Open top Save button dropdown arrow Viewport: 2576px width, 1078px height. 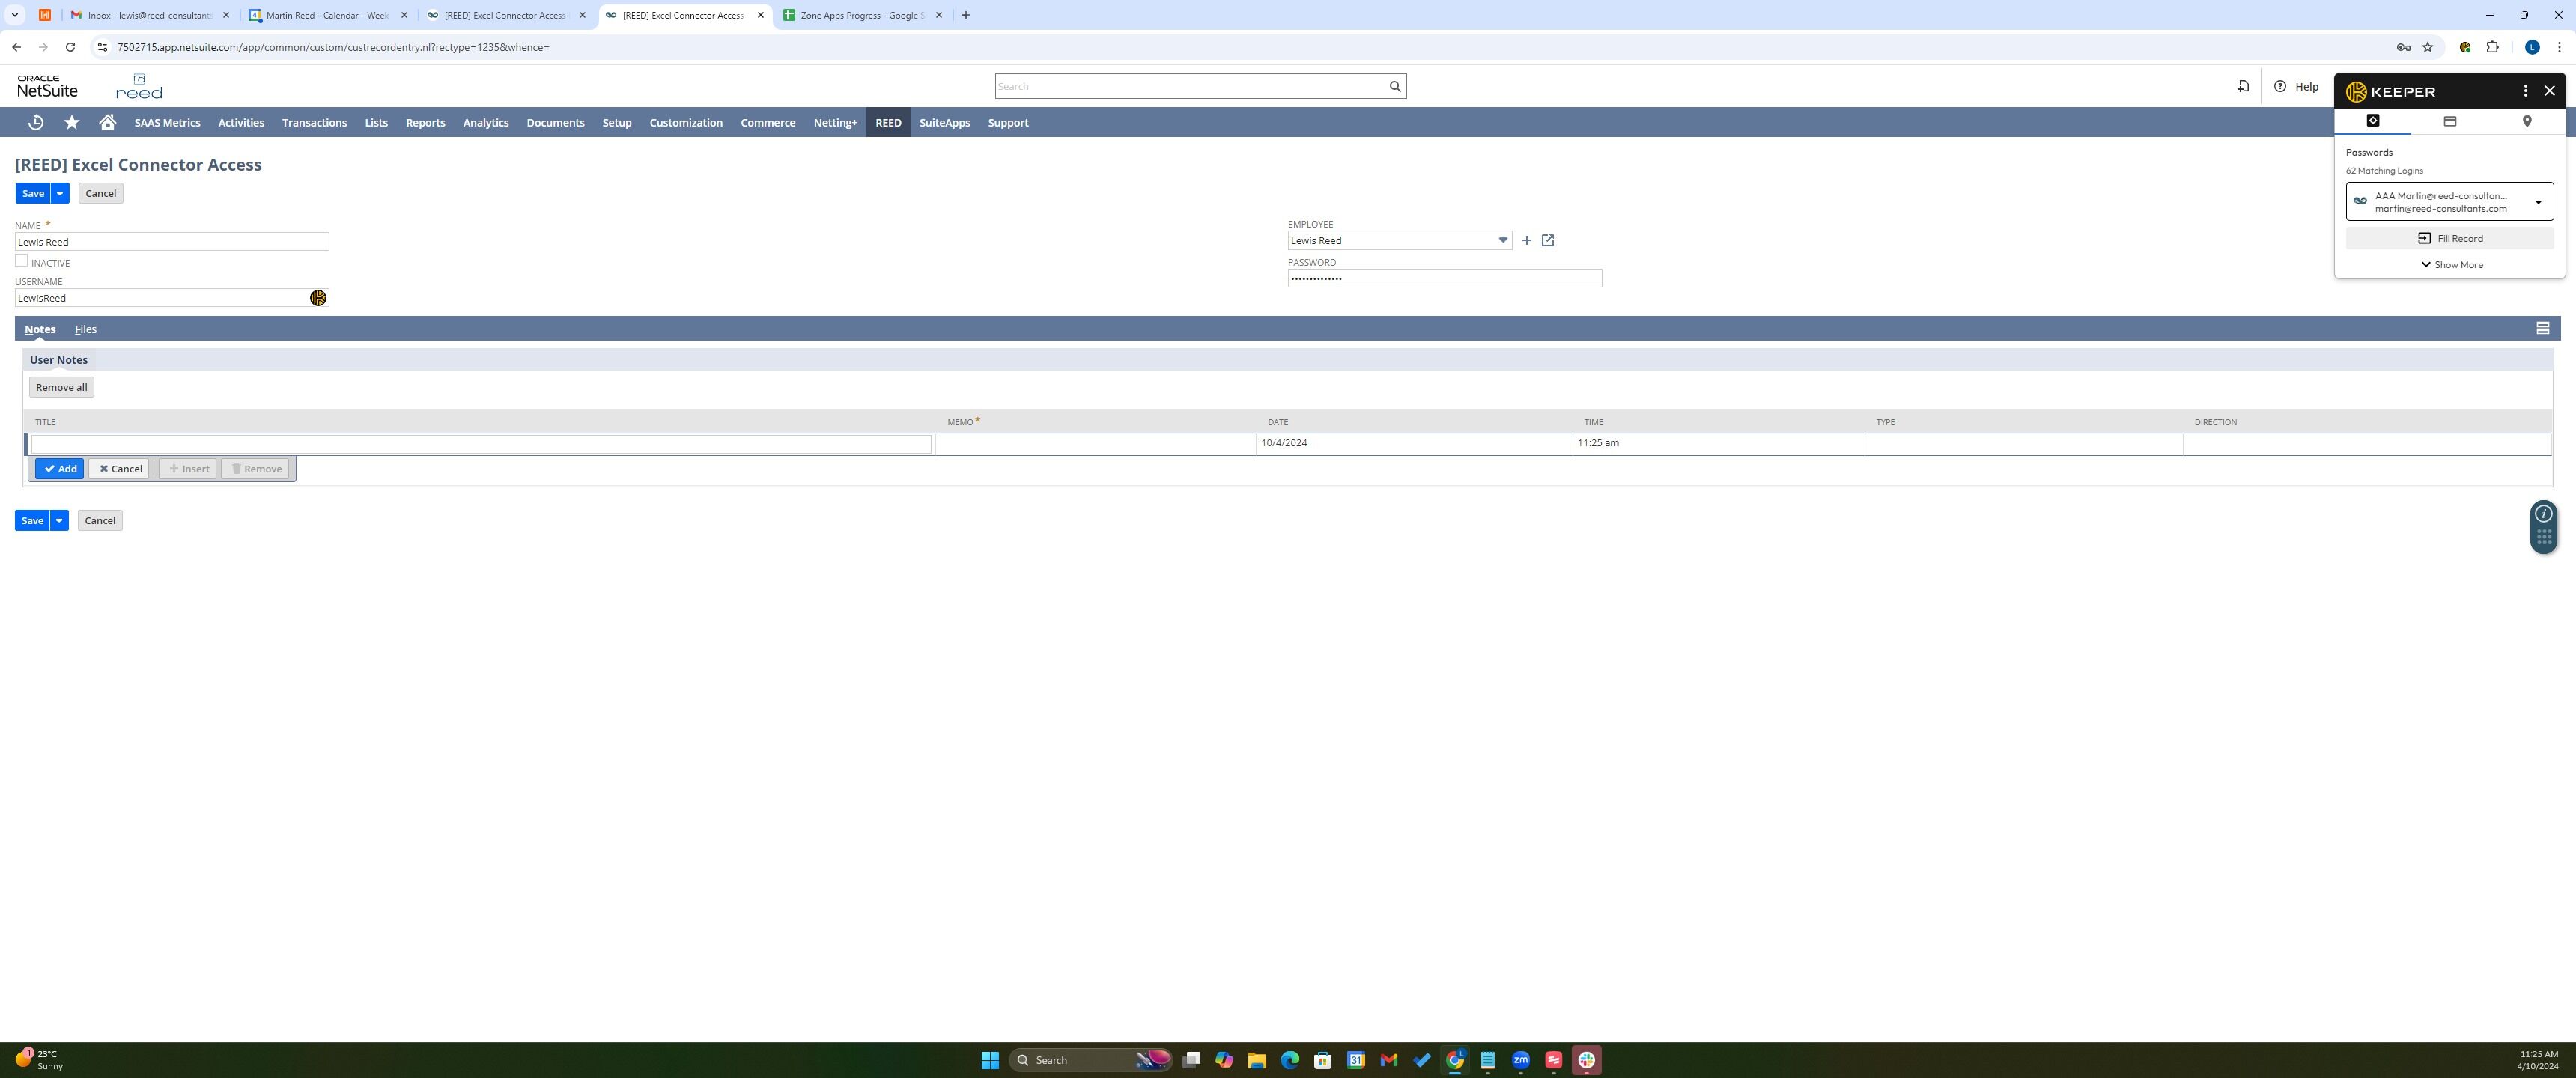(60, 193)
